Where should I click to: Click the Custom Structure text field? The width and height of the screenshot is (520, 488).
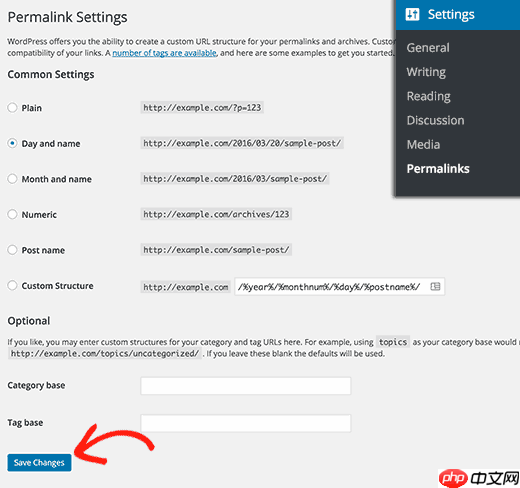tap(339, 287)
